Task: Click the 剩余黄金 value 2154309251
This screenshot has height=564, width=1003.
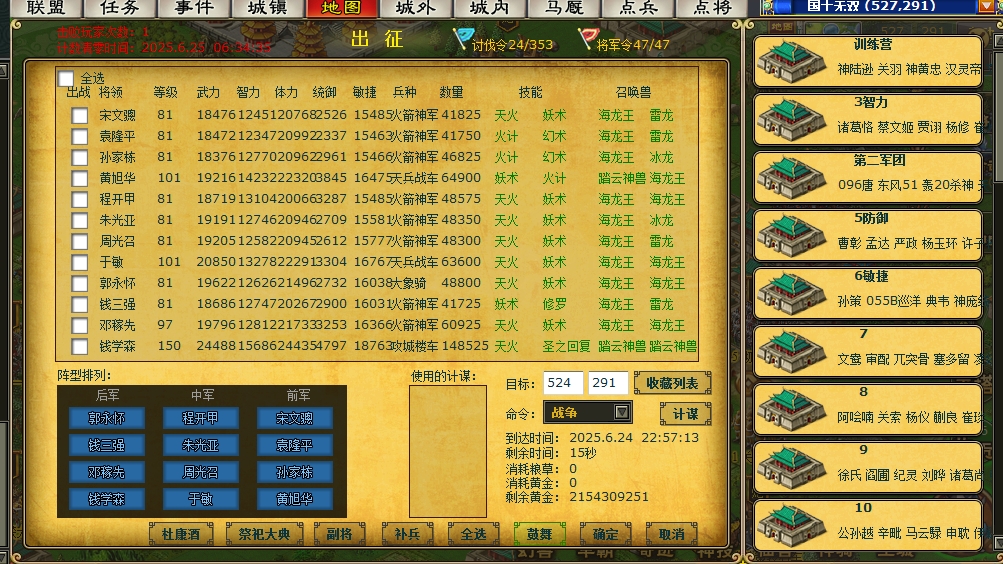Action: (609, 497)
